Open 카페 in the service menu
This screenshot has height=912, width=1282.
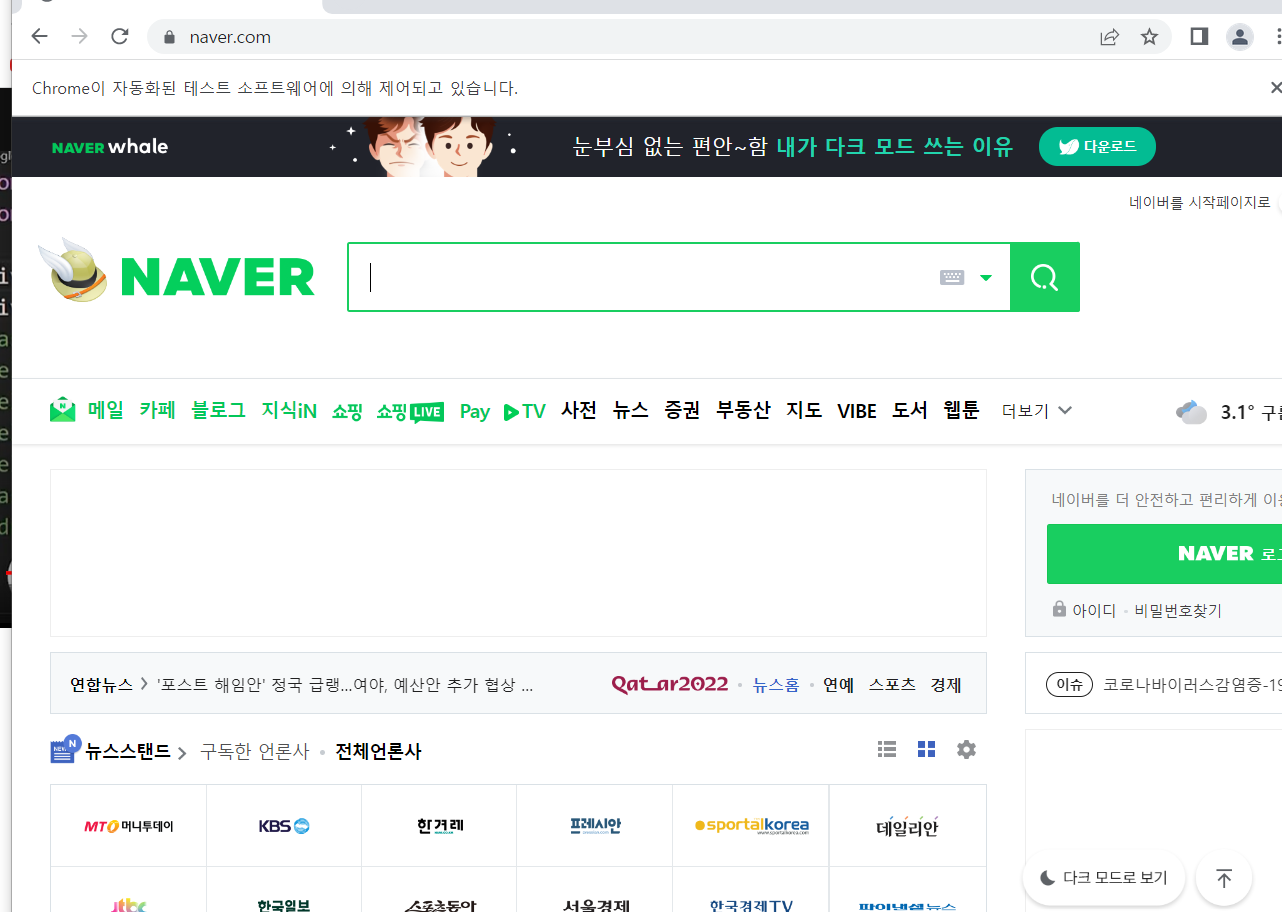(158, 410)
